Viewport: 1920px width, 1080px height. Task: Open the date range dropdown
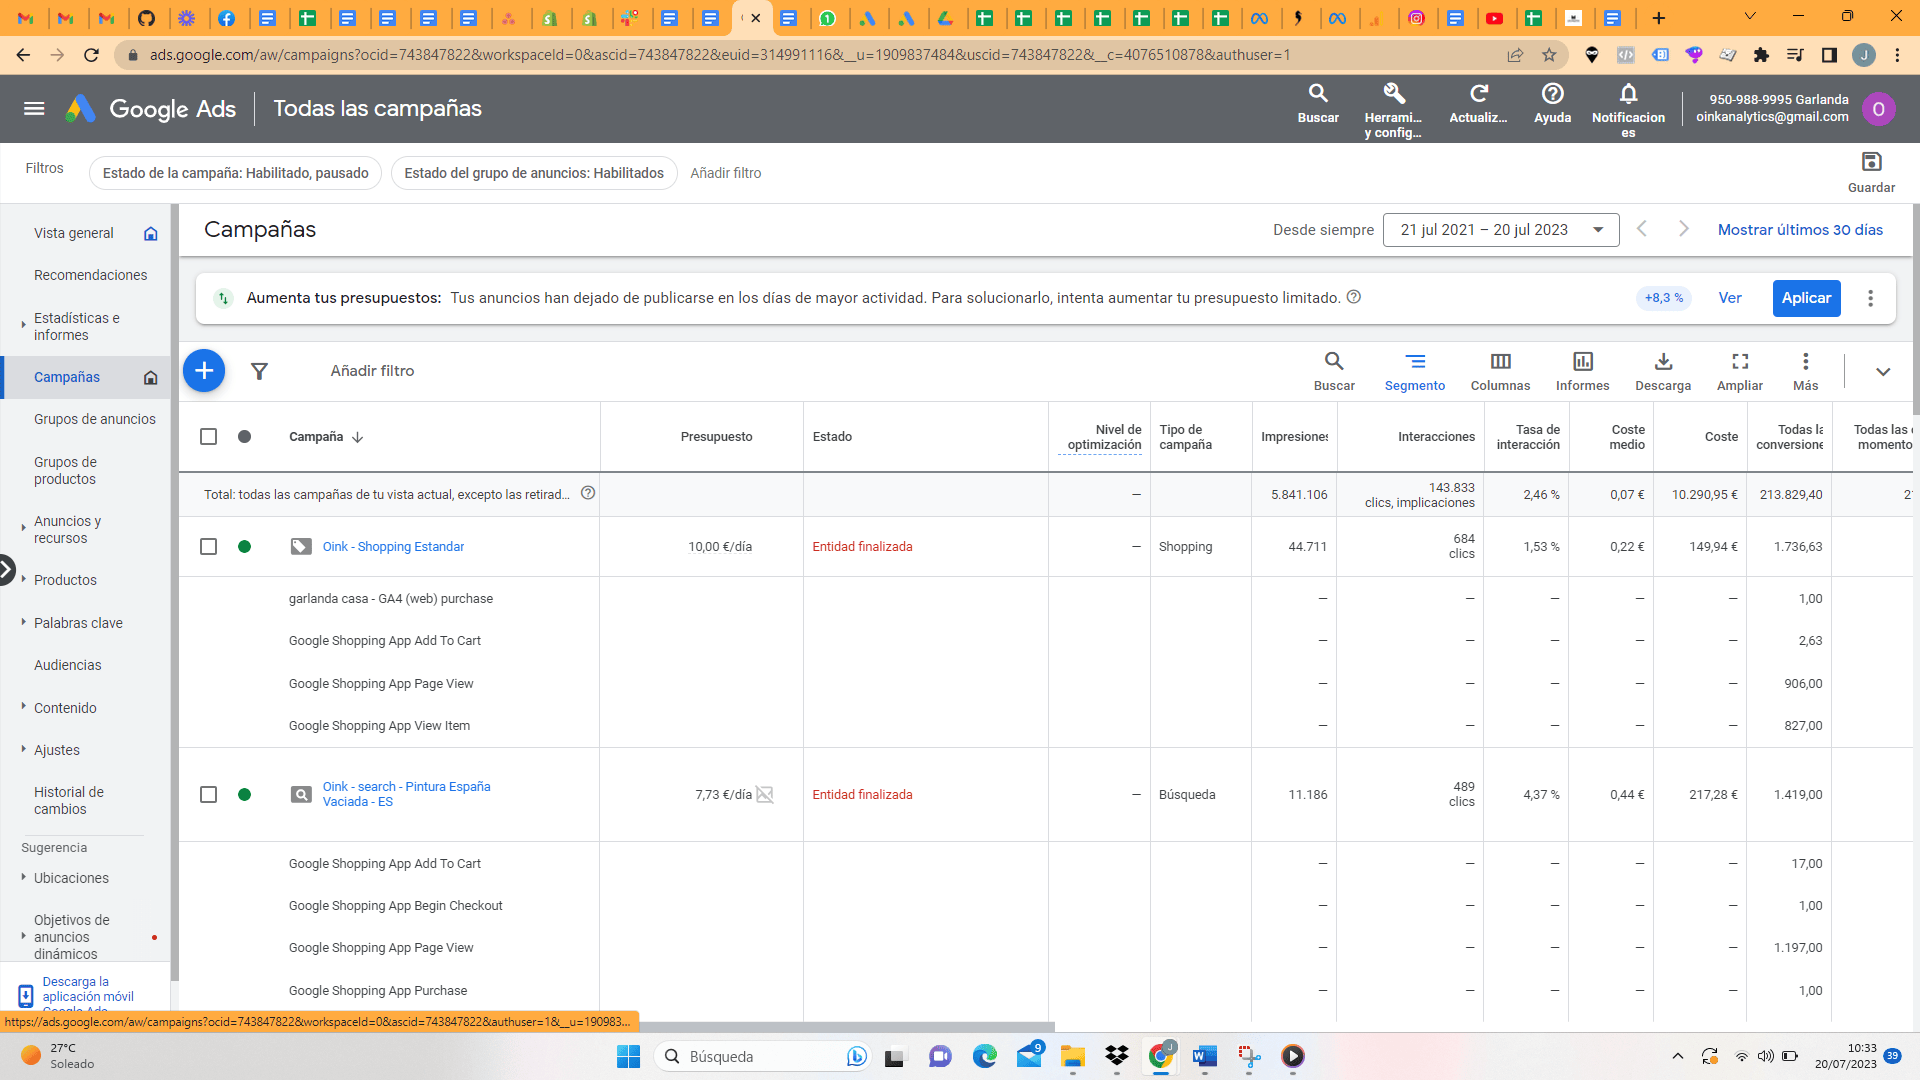pos(1500,230)
